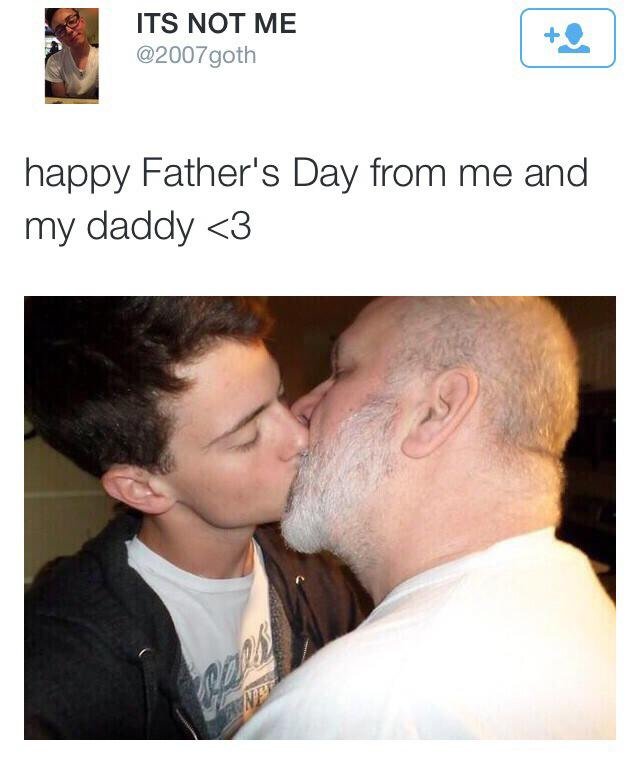Click the @2007goth handle
Viewport: 640px width, 757px height.
[x=196, y=55]
